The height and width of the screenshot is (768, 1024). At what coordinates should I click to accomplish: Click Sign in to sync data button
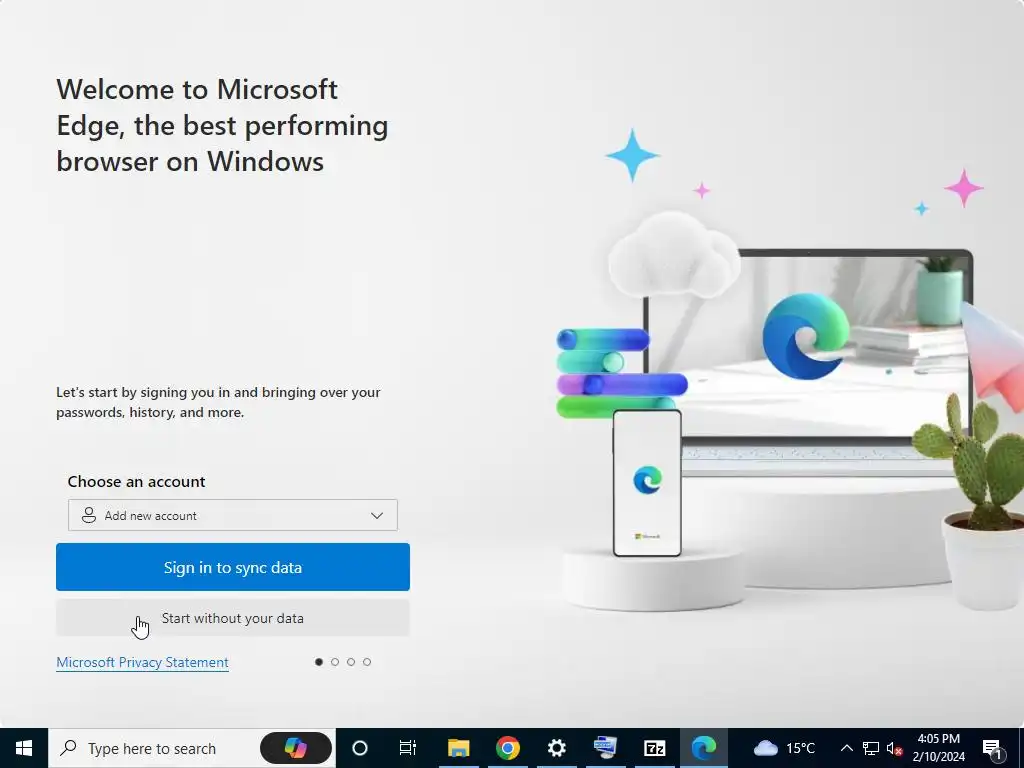click(x=232, y=567)
